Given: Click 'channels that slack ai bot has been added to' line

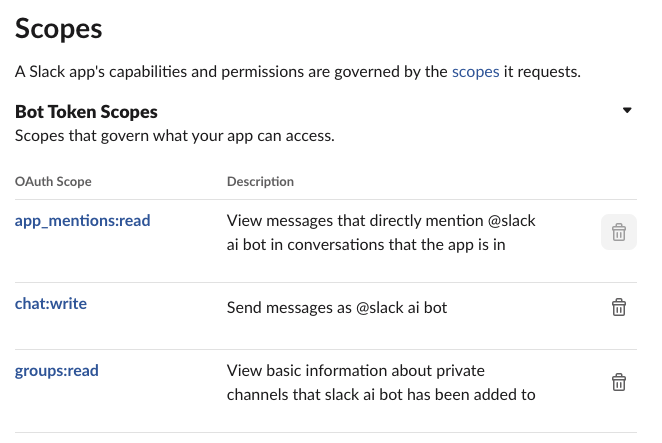Looking at the screenshot, I should [x=381, y=395].
